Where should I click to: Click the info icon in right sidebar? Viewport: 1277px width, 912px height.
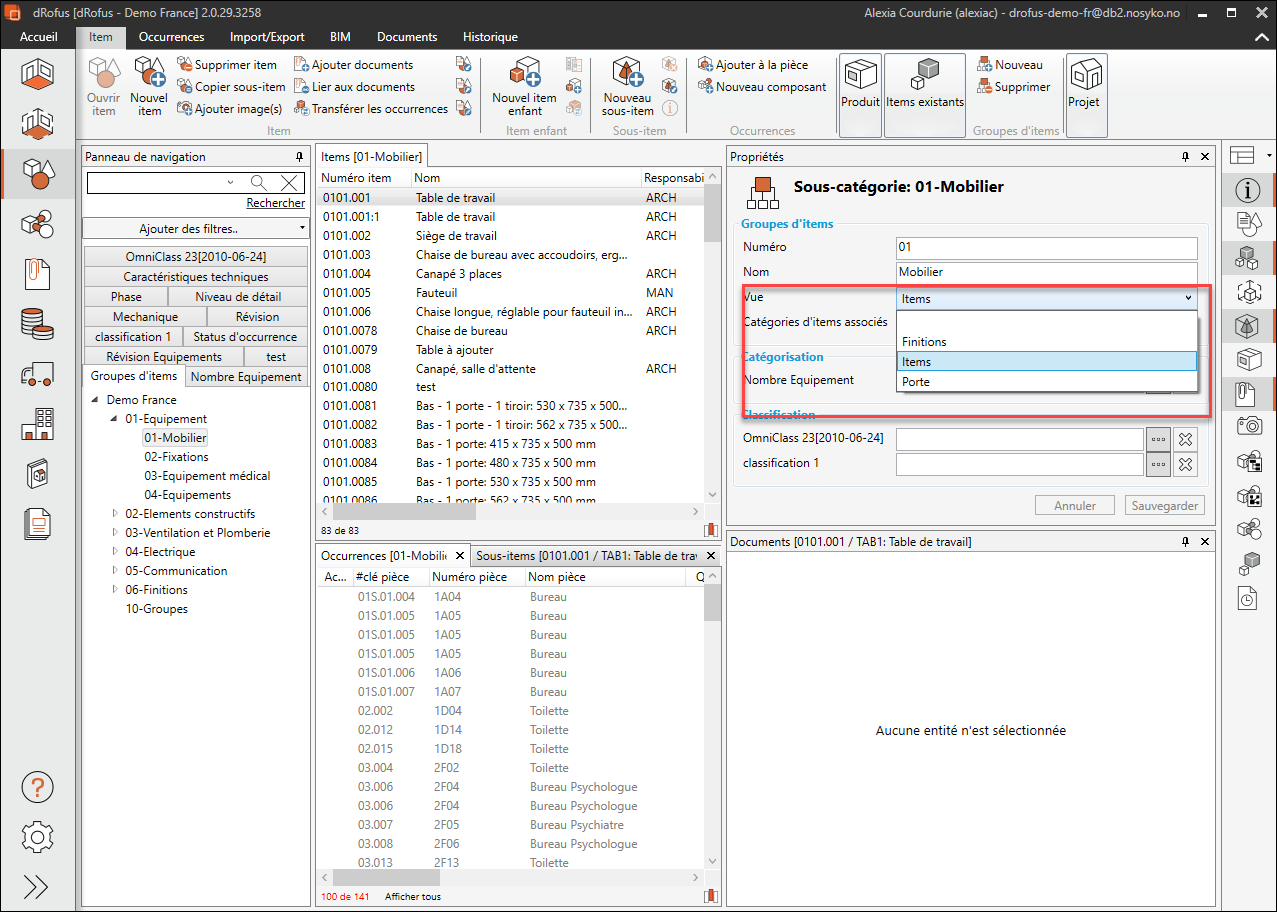pos(1247,190)
